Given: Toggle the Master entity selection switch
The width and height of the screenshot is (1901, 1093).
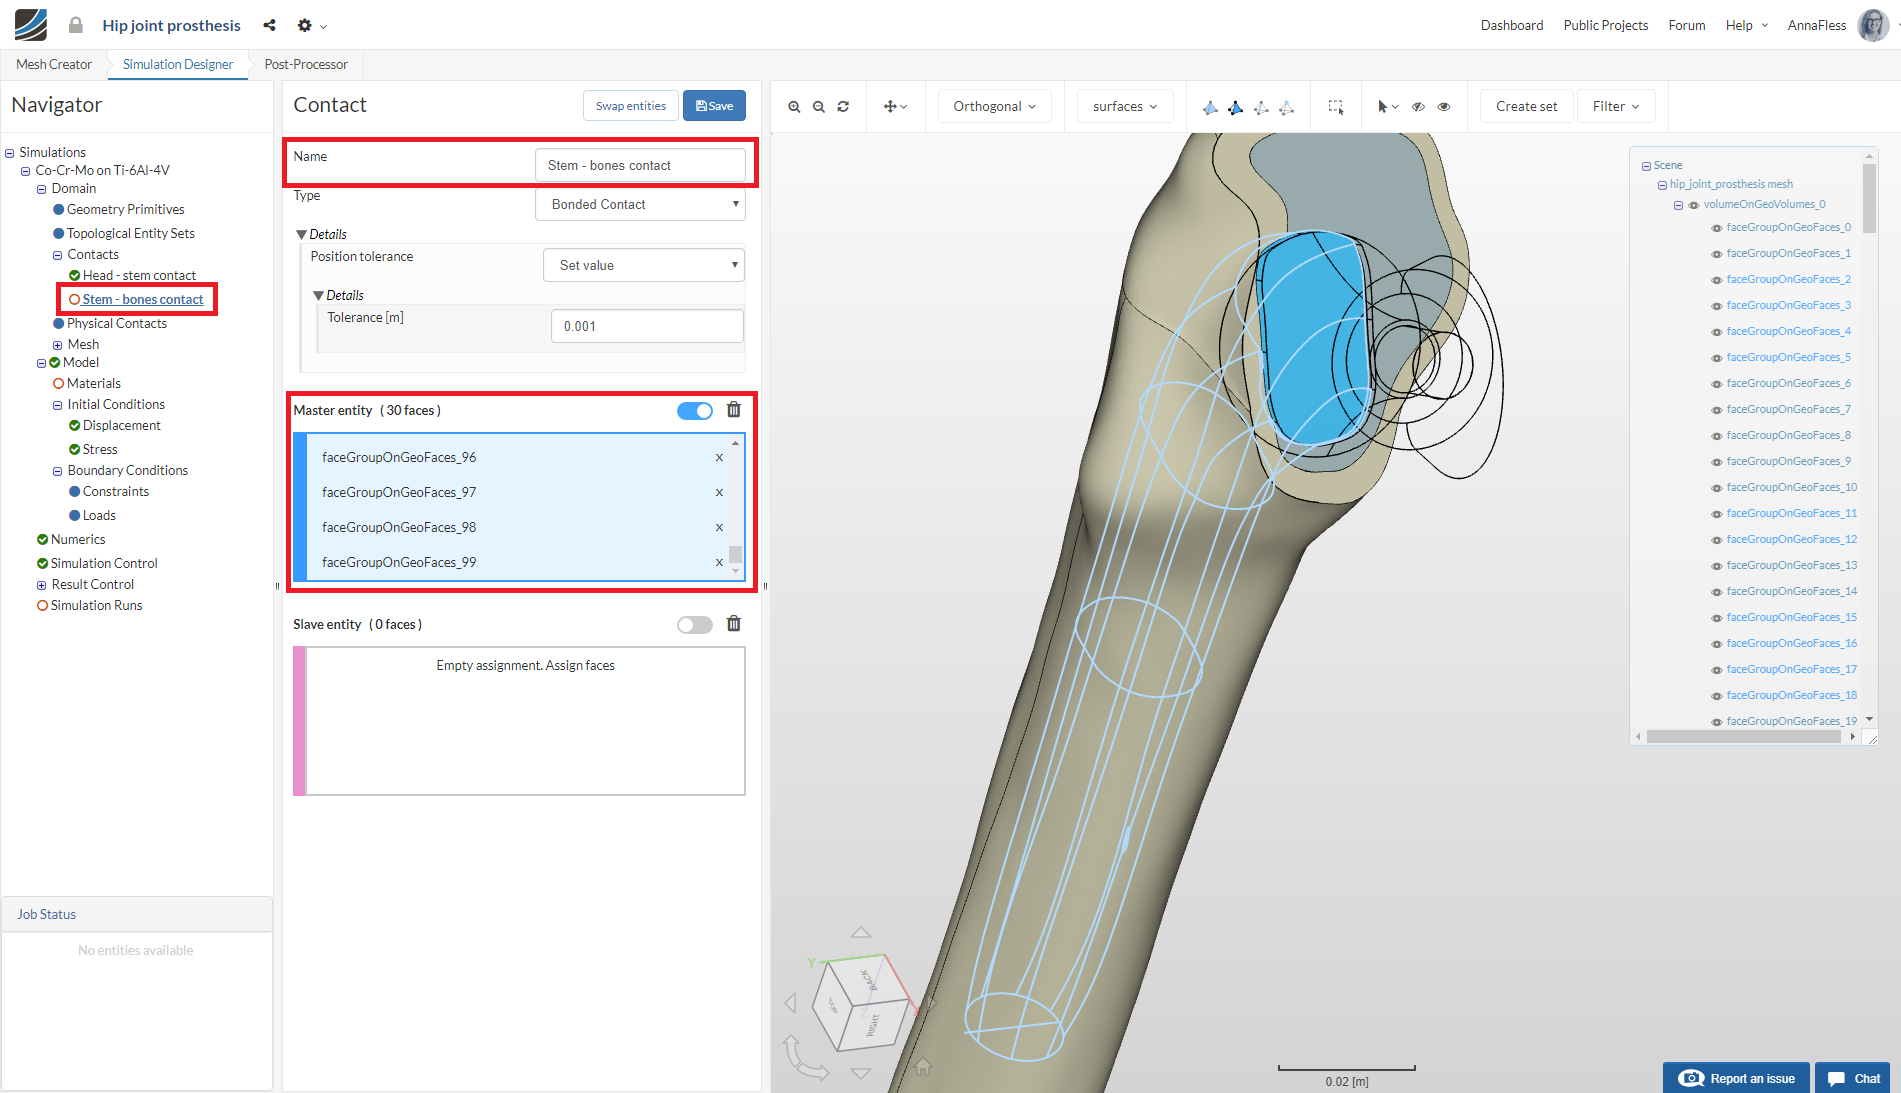Looking at the screenshot, I should 695,411.
